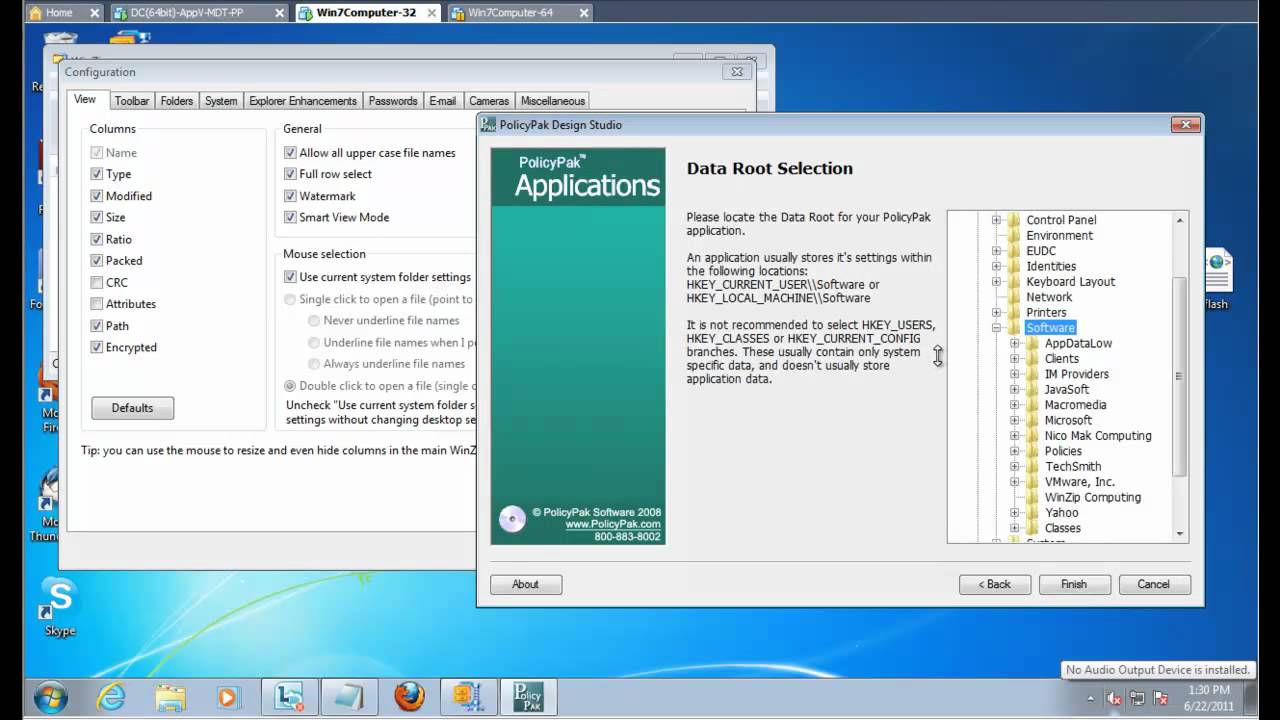Expand the Control Panel registry key

(996, 220)
